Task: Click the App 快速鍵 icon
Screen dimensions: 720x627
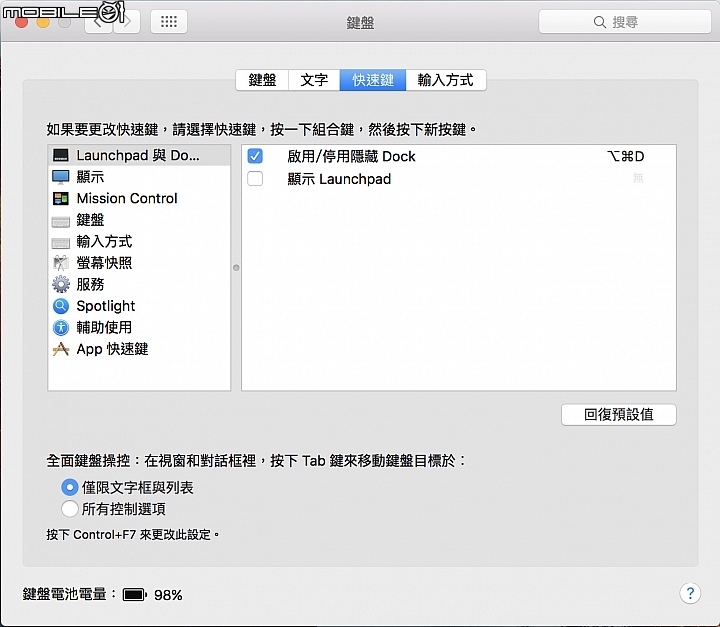Action: click(61, 349)
